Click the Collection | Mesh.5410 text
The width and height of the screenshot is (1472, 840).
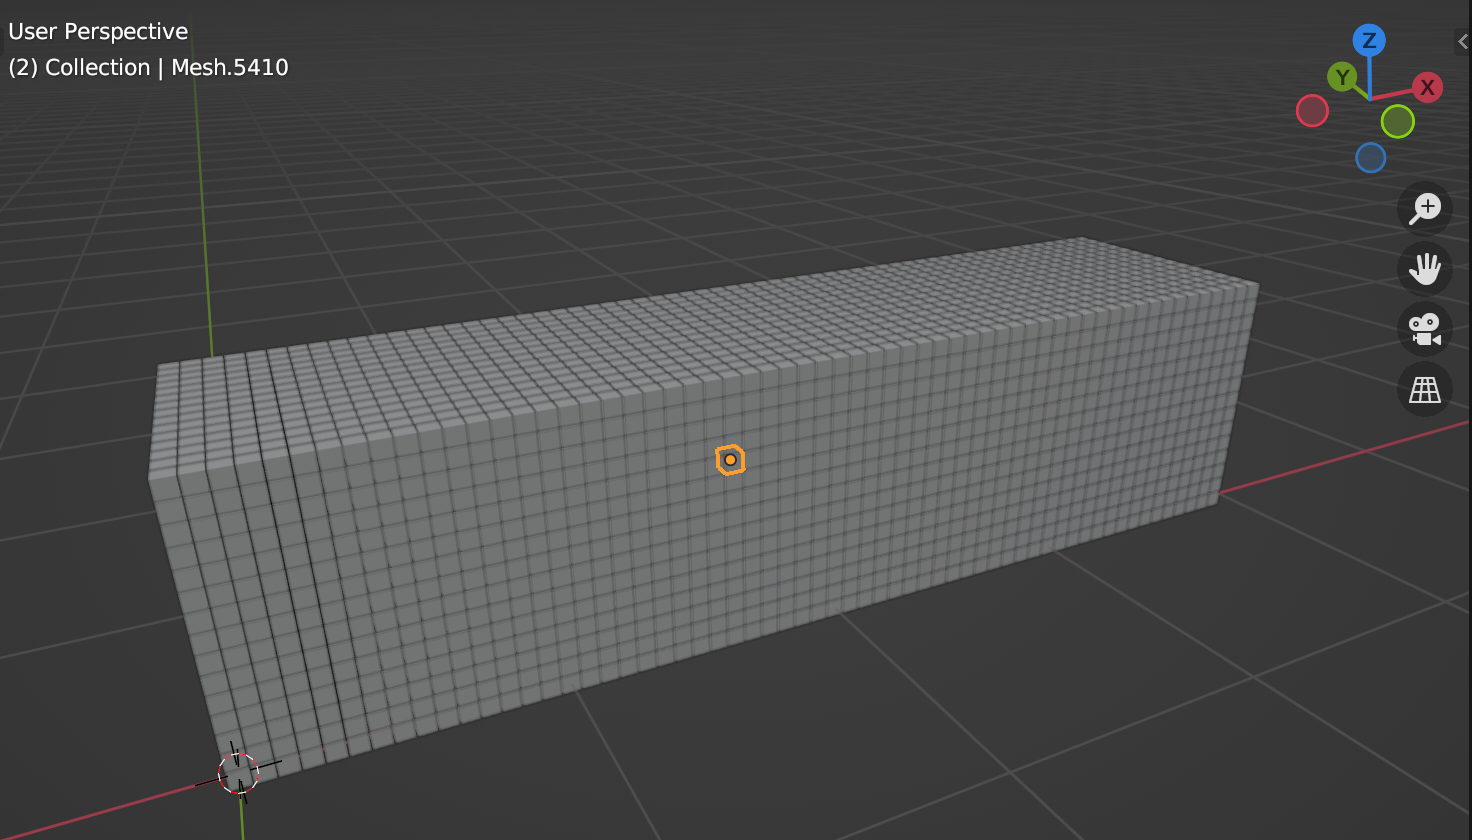click(x=167, y=67)
